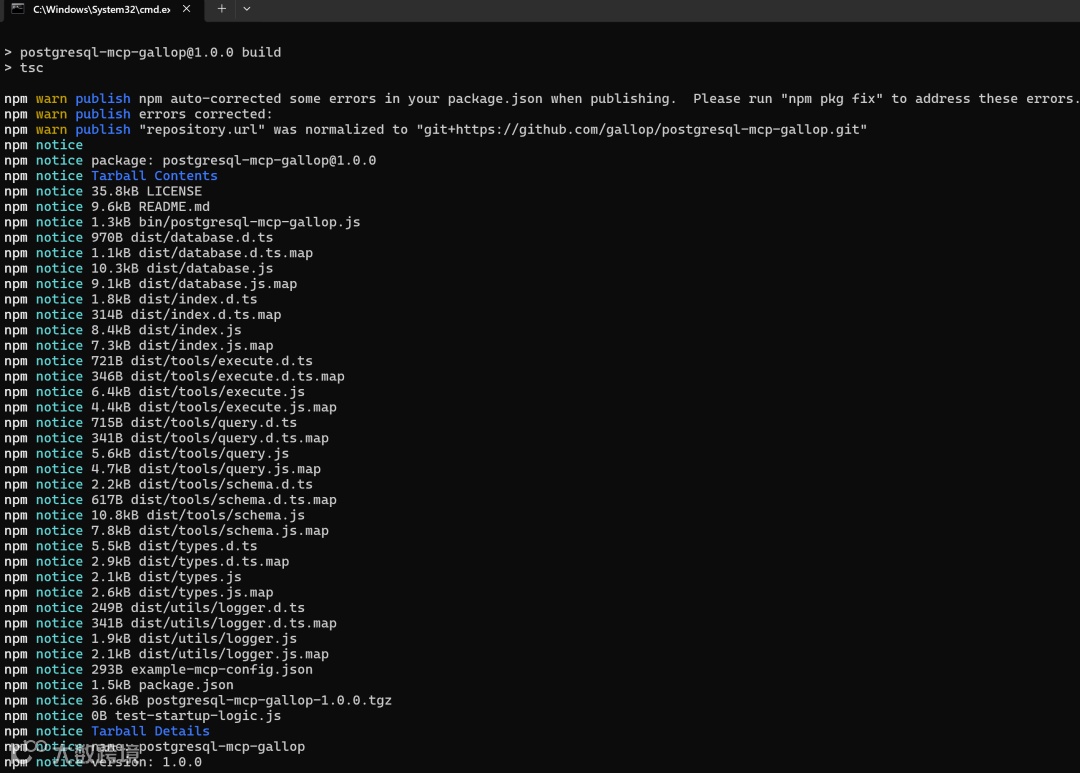Click the '249B dist/utils/logger.d.ts' line
The width and height of the screenshot is (1080, 773).
154,608
